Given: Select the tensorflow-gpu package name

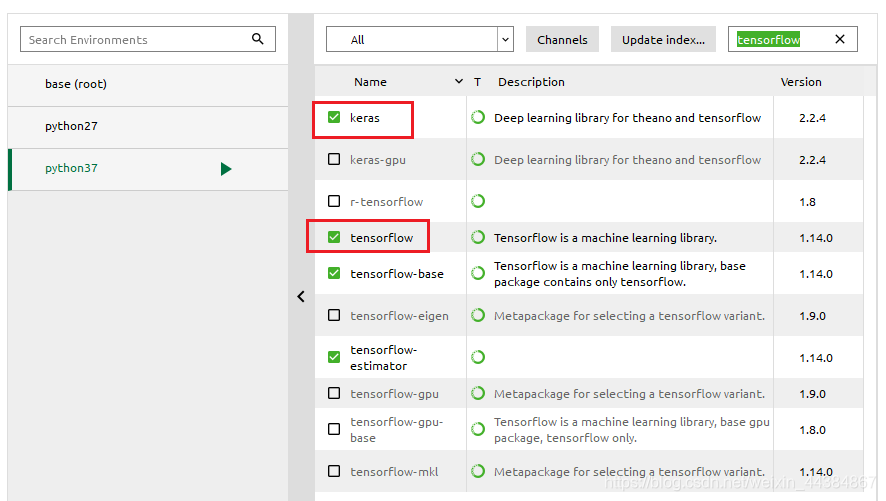Looking at the screenshot, I should click(x=394, y=394).
